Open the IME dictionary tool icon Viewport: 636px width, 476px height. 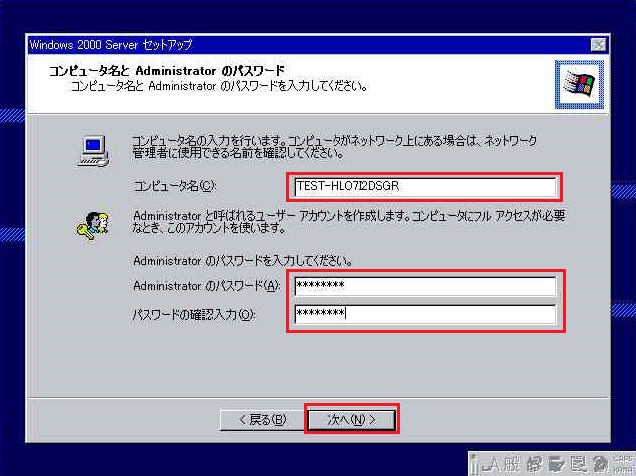(x=557, y=464)
